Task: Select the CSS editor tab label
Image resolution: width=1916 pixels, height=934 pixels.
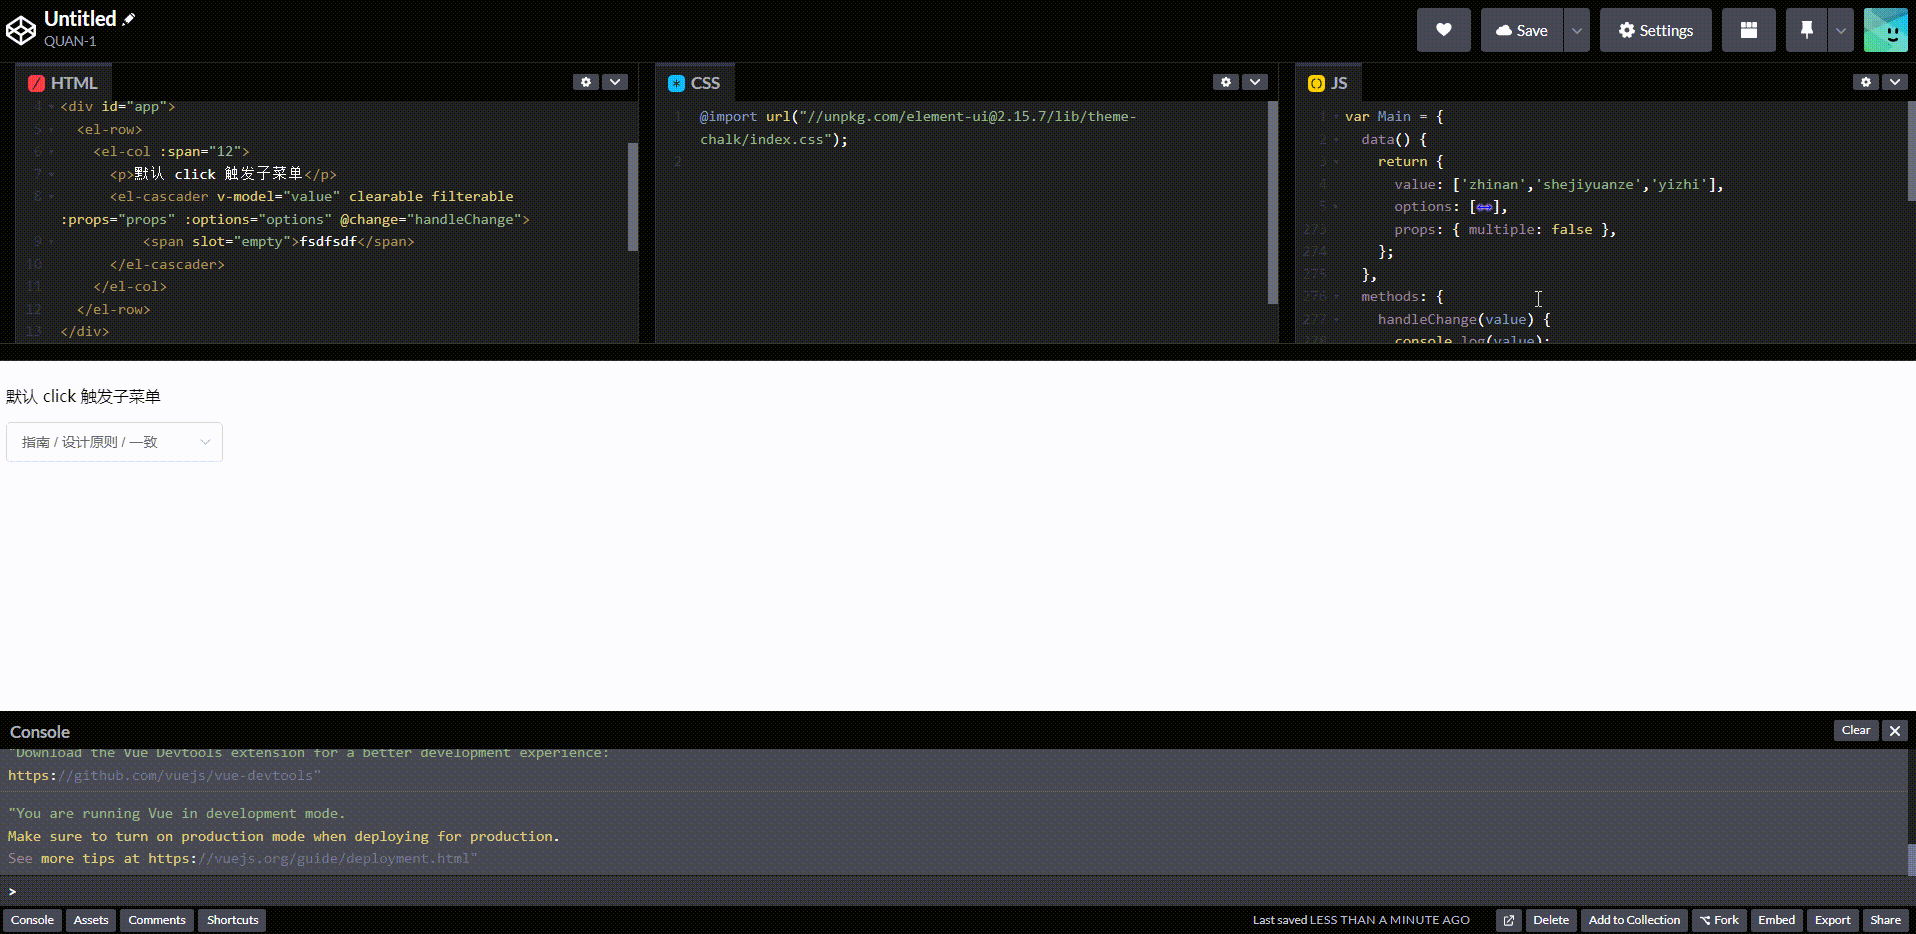Action: (x=694, y=83)
